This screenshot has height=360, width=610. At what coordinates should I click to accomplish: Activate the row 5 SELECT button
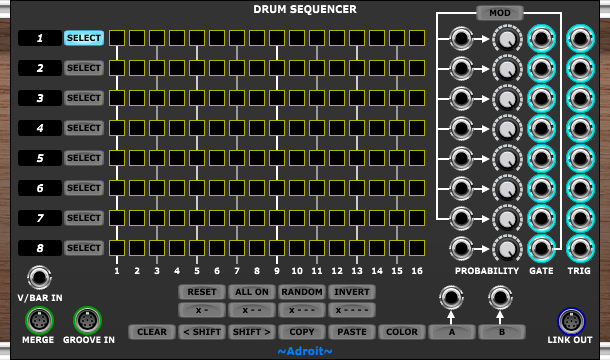click(84, 158)
